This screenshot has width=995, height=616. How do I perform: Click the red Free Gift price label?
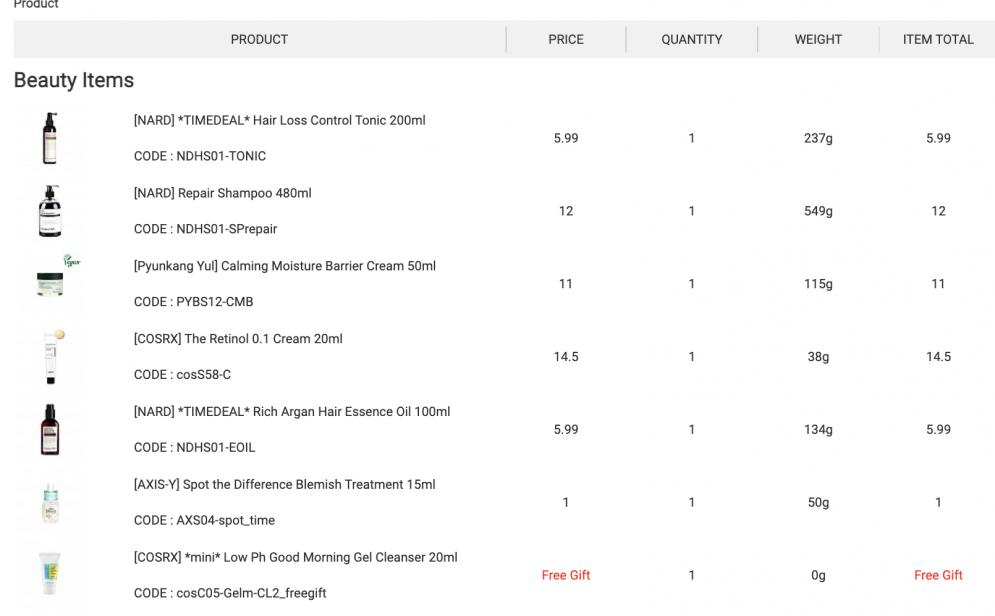(566, 575)
